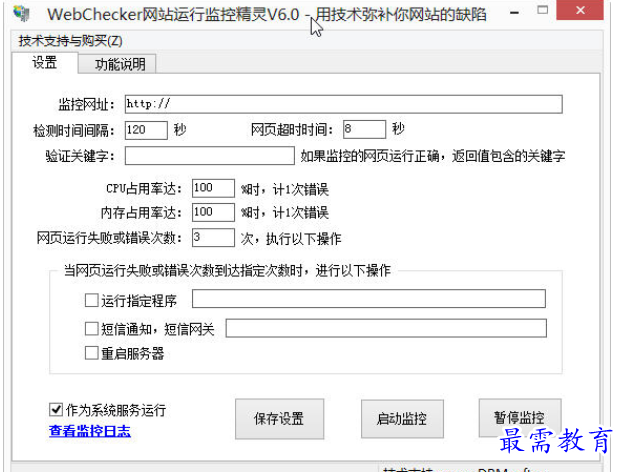Click the WebChecker app icon in title bar
Image resolution: width=621 pixels, height=472 pixels.
(x=21, y=13)
